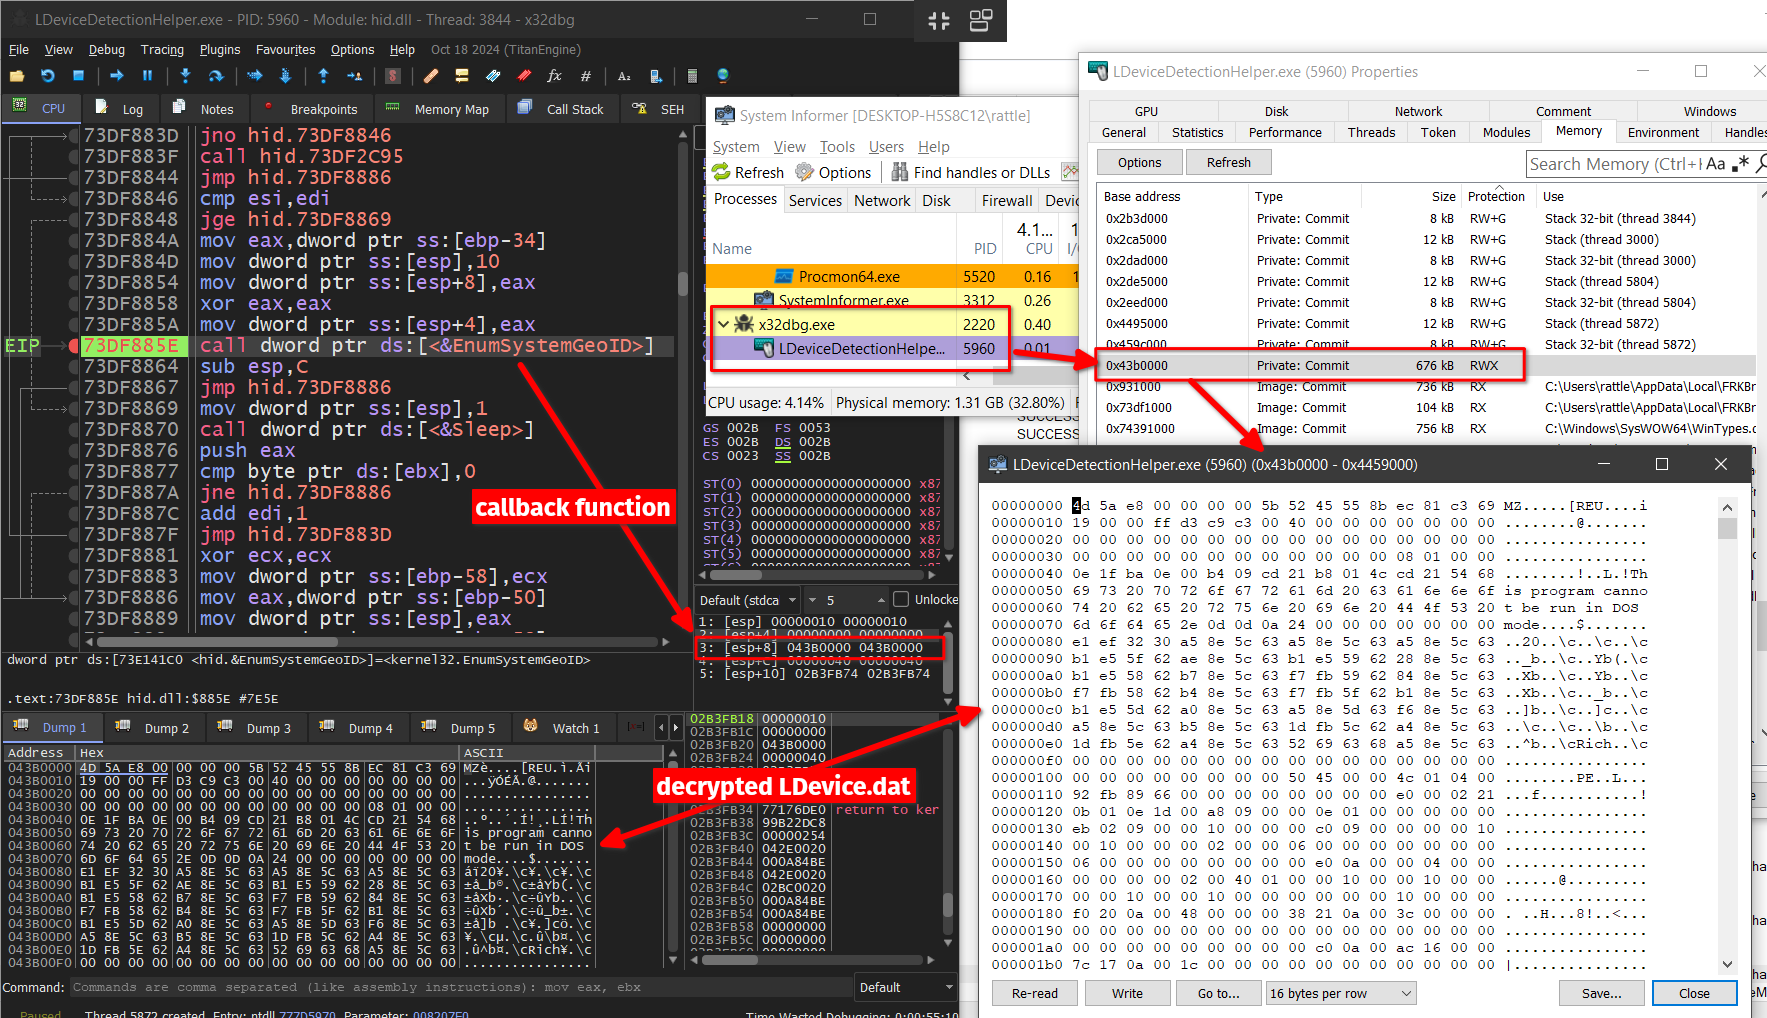Click the Close button in memory viewer
1767x1018 pixels.
coord(1694,993)
